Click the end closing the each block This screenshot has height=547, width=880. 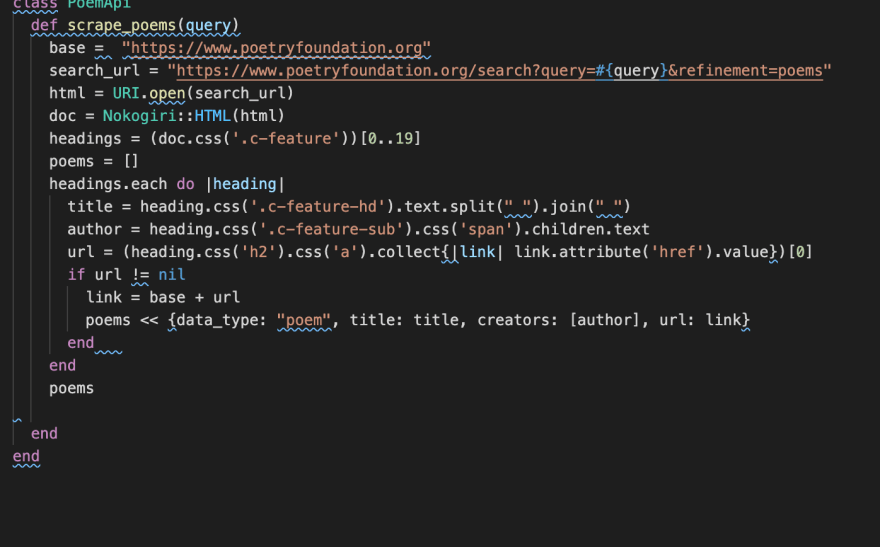(62, 366)
